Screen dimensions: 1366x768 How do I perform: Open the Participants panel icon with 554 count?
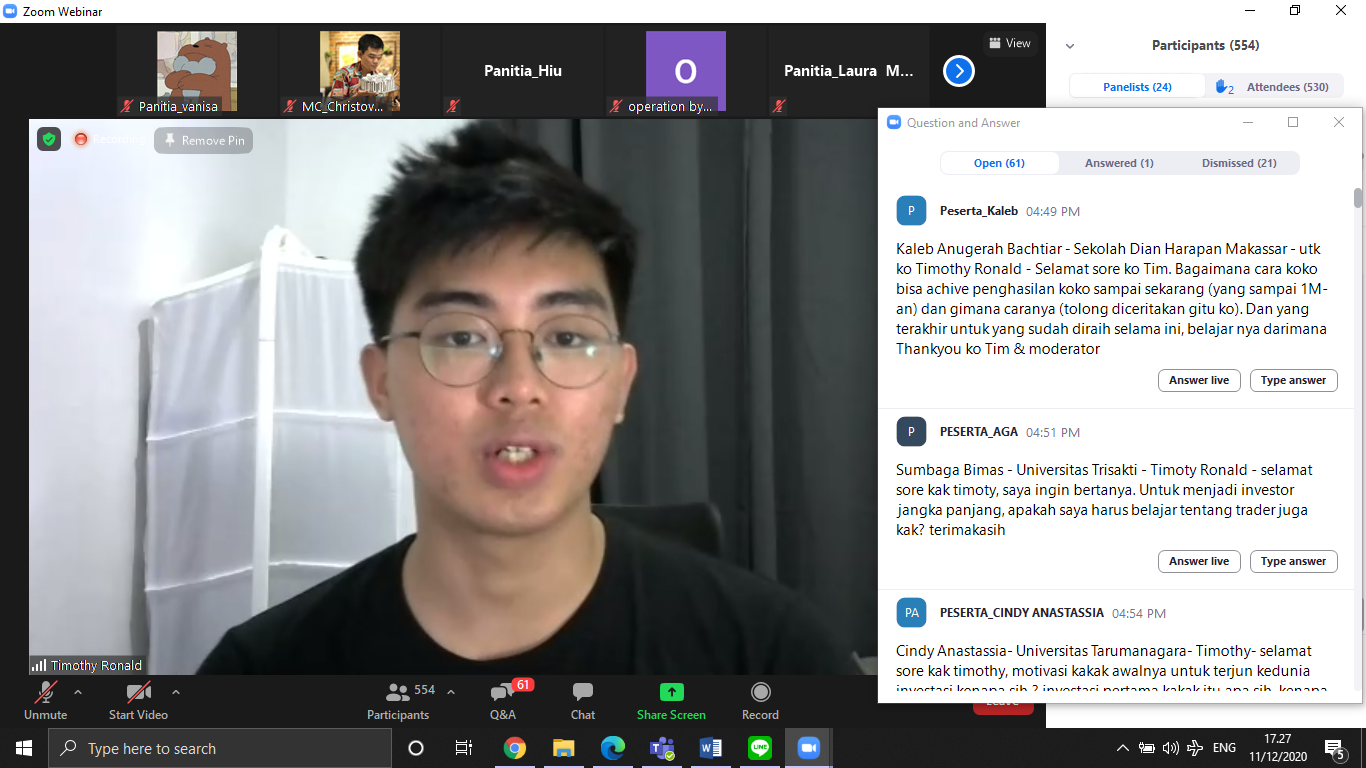(x=398, y=692)
